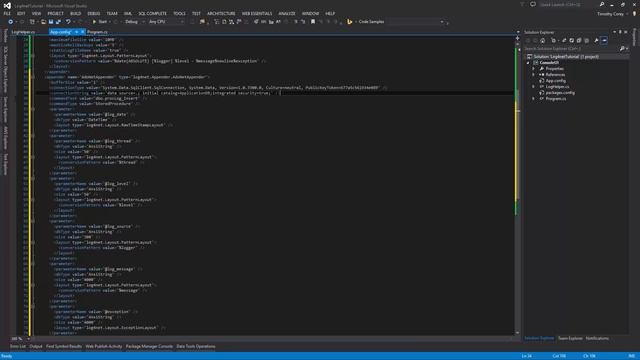Open the Error List tab
Viewport: 640px width, 360px height.
coord(18,347)
